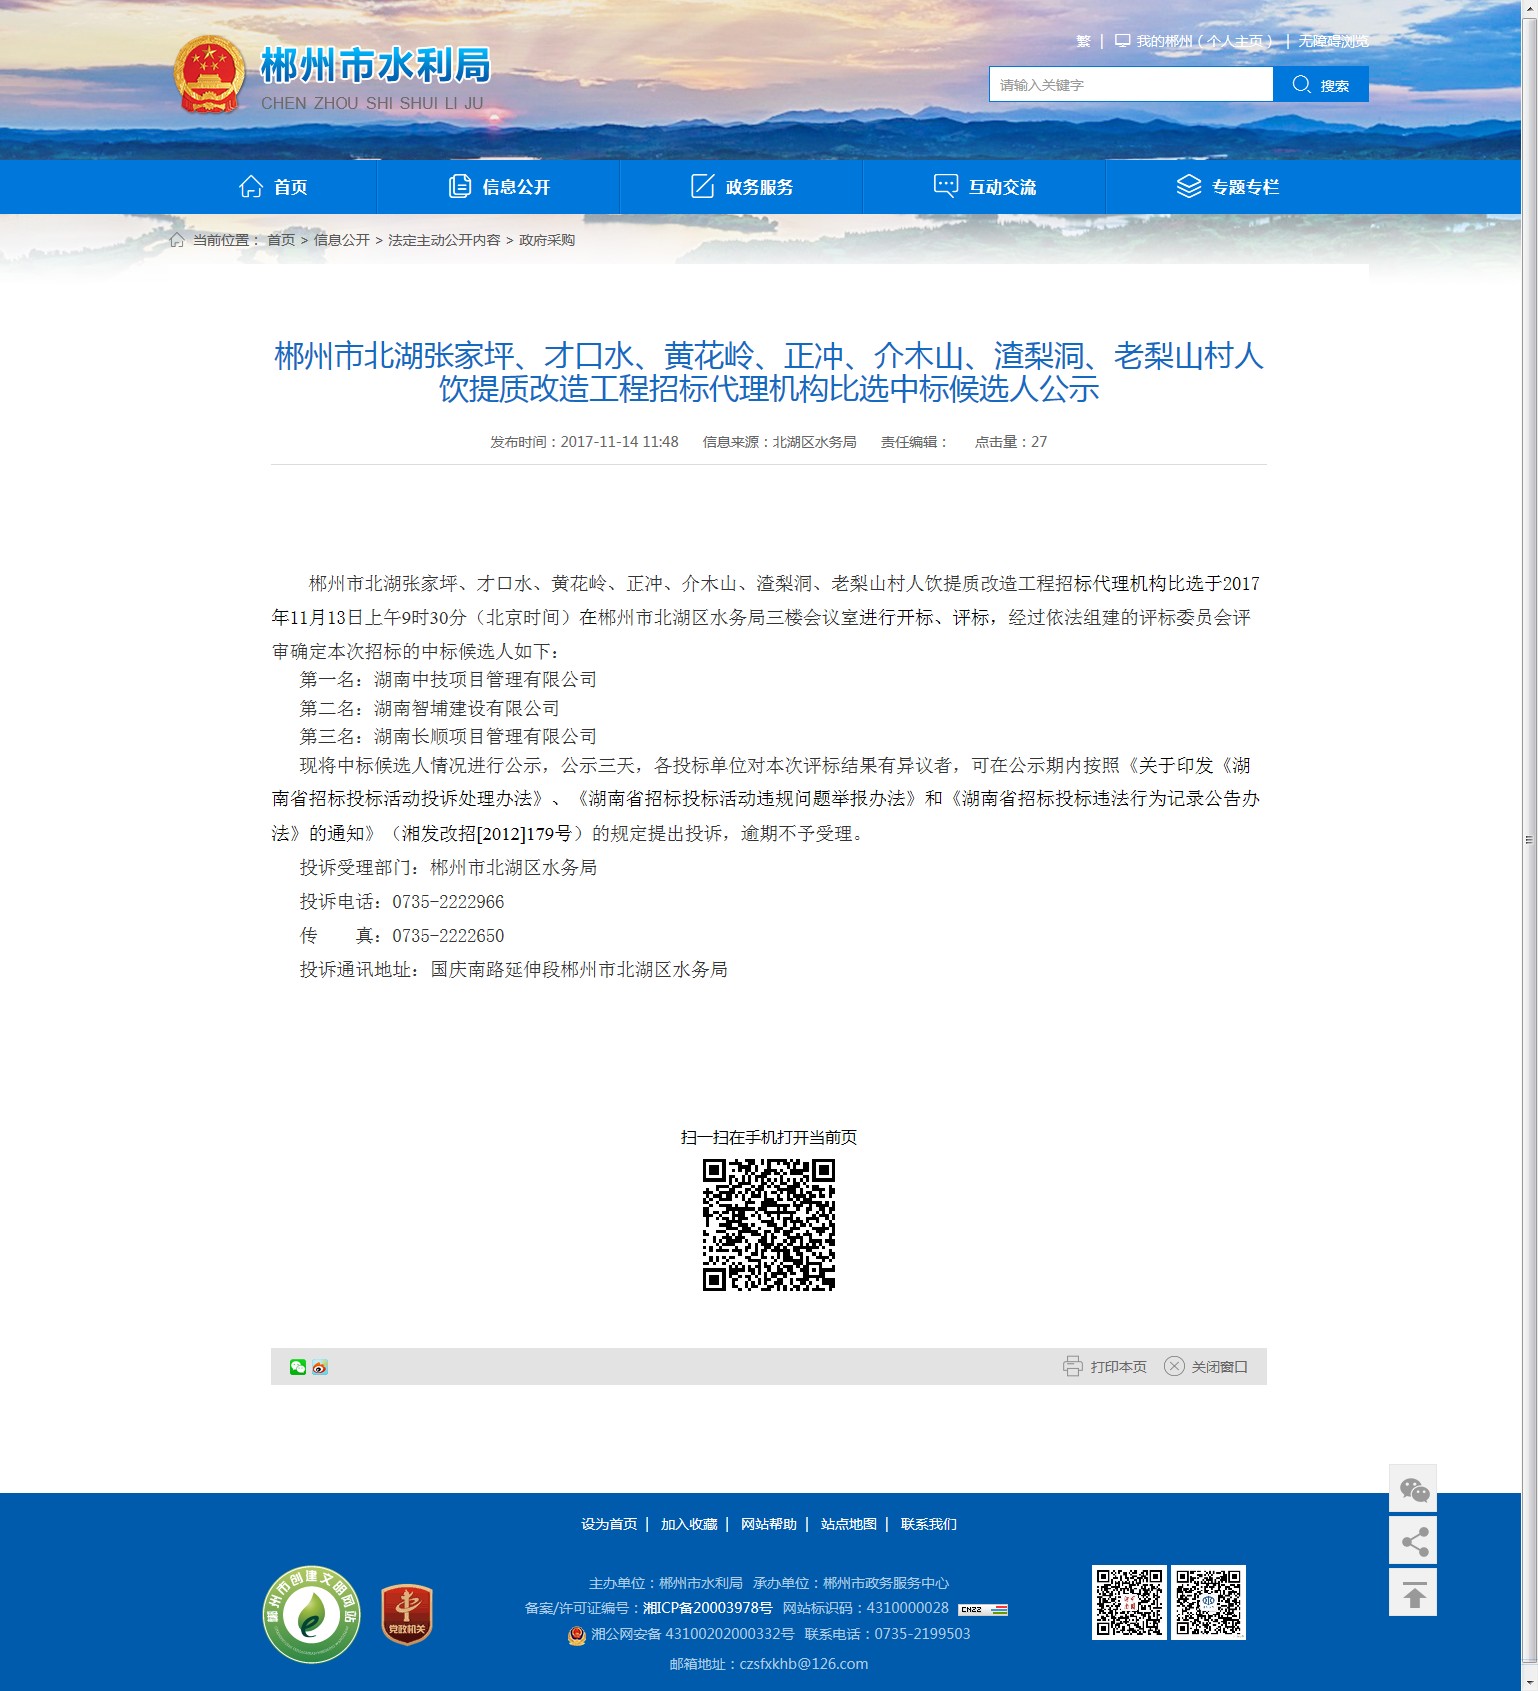Image resolution: width=1538 pixels, height=1691 pixels.
Task: Click 联系我们 footer link
Action: point(929,1524)
